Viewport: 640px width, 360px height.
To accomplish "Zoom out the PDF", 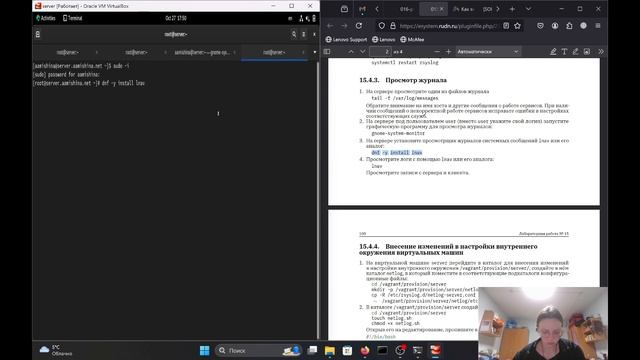I will (437, 52).
